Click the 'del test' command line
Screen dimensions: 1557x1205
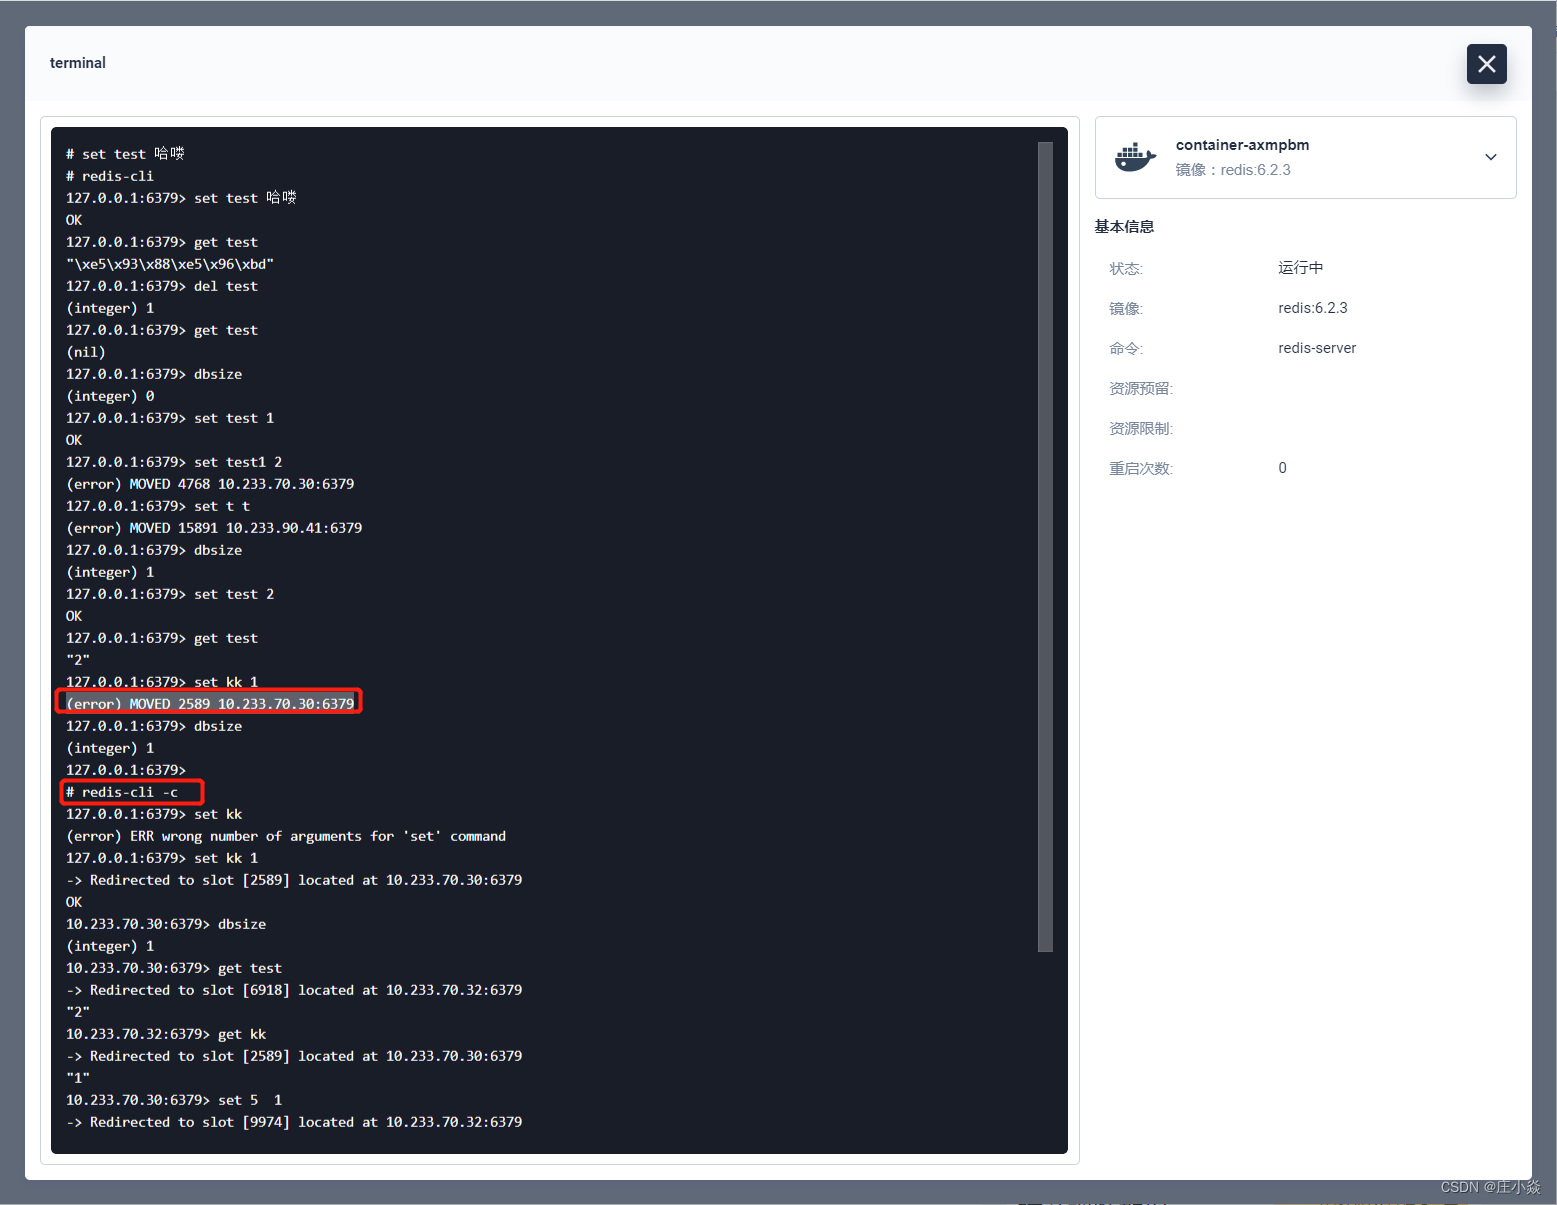coord(162,286)
